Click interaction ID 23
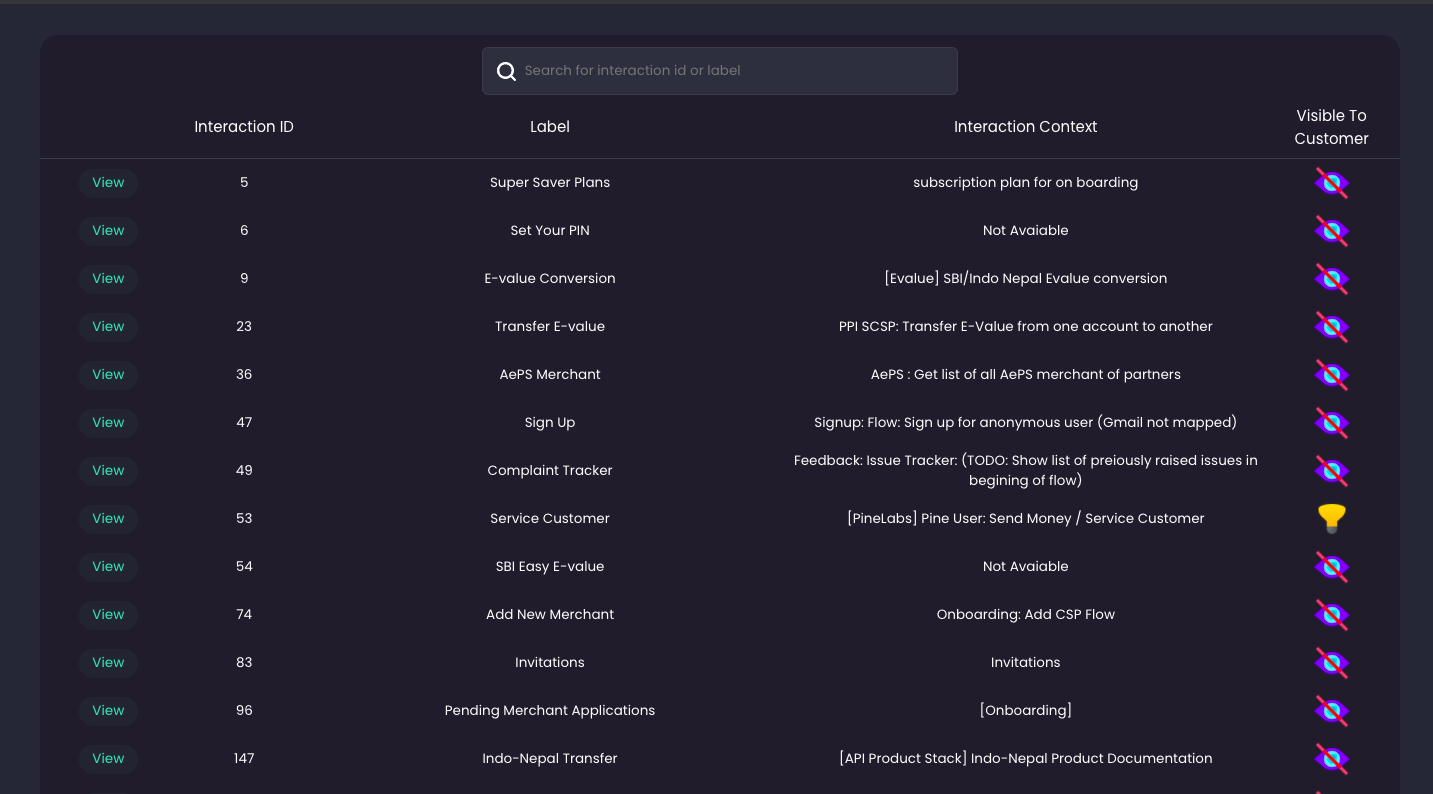Image resolution: width=1433 pixels, height=794 pixels. [244, 327]
